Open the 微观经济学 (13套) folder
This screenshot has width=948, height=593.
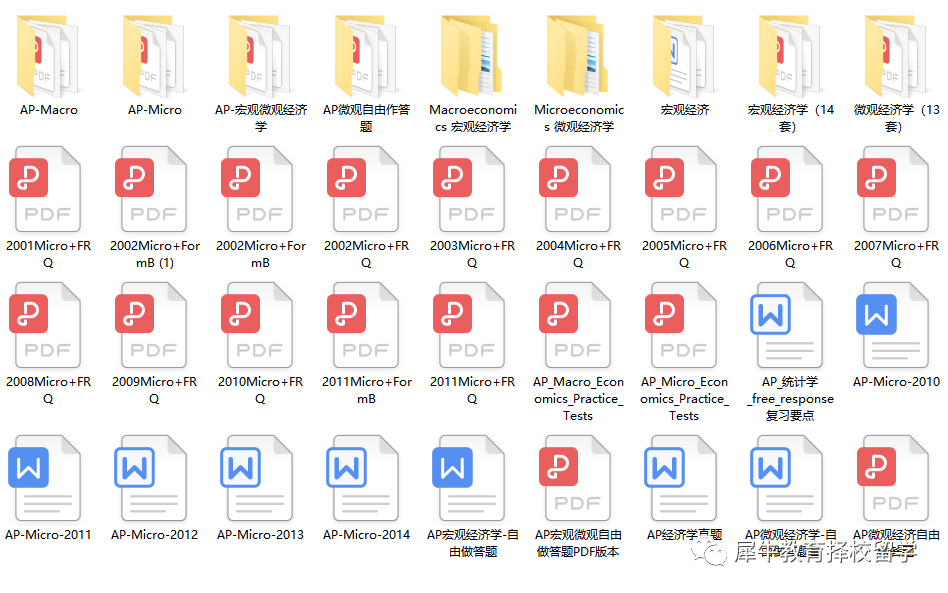[x=897, y=56]
